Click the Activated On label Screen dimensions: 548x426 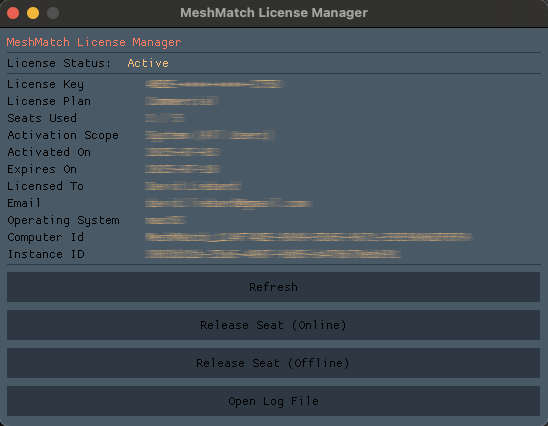pos(49,152)
